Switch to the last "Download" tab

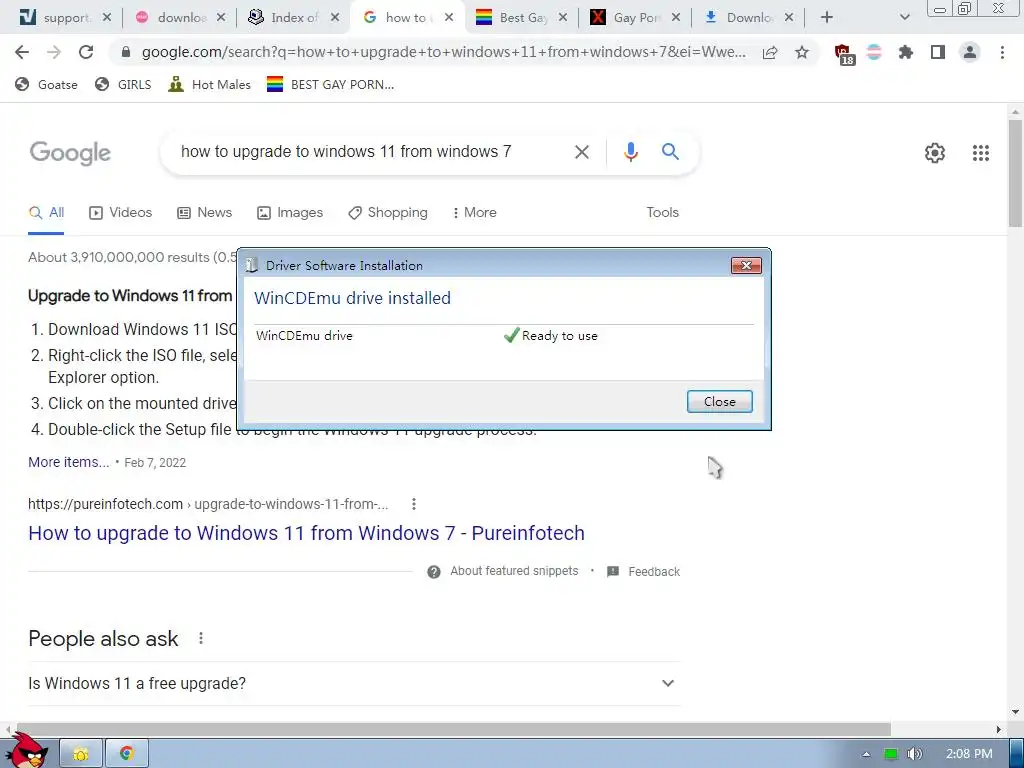tap(748, 18)
